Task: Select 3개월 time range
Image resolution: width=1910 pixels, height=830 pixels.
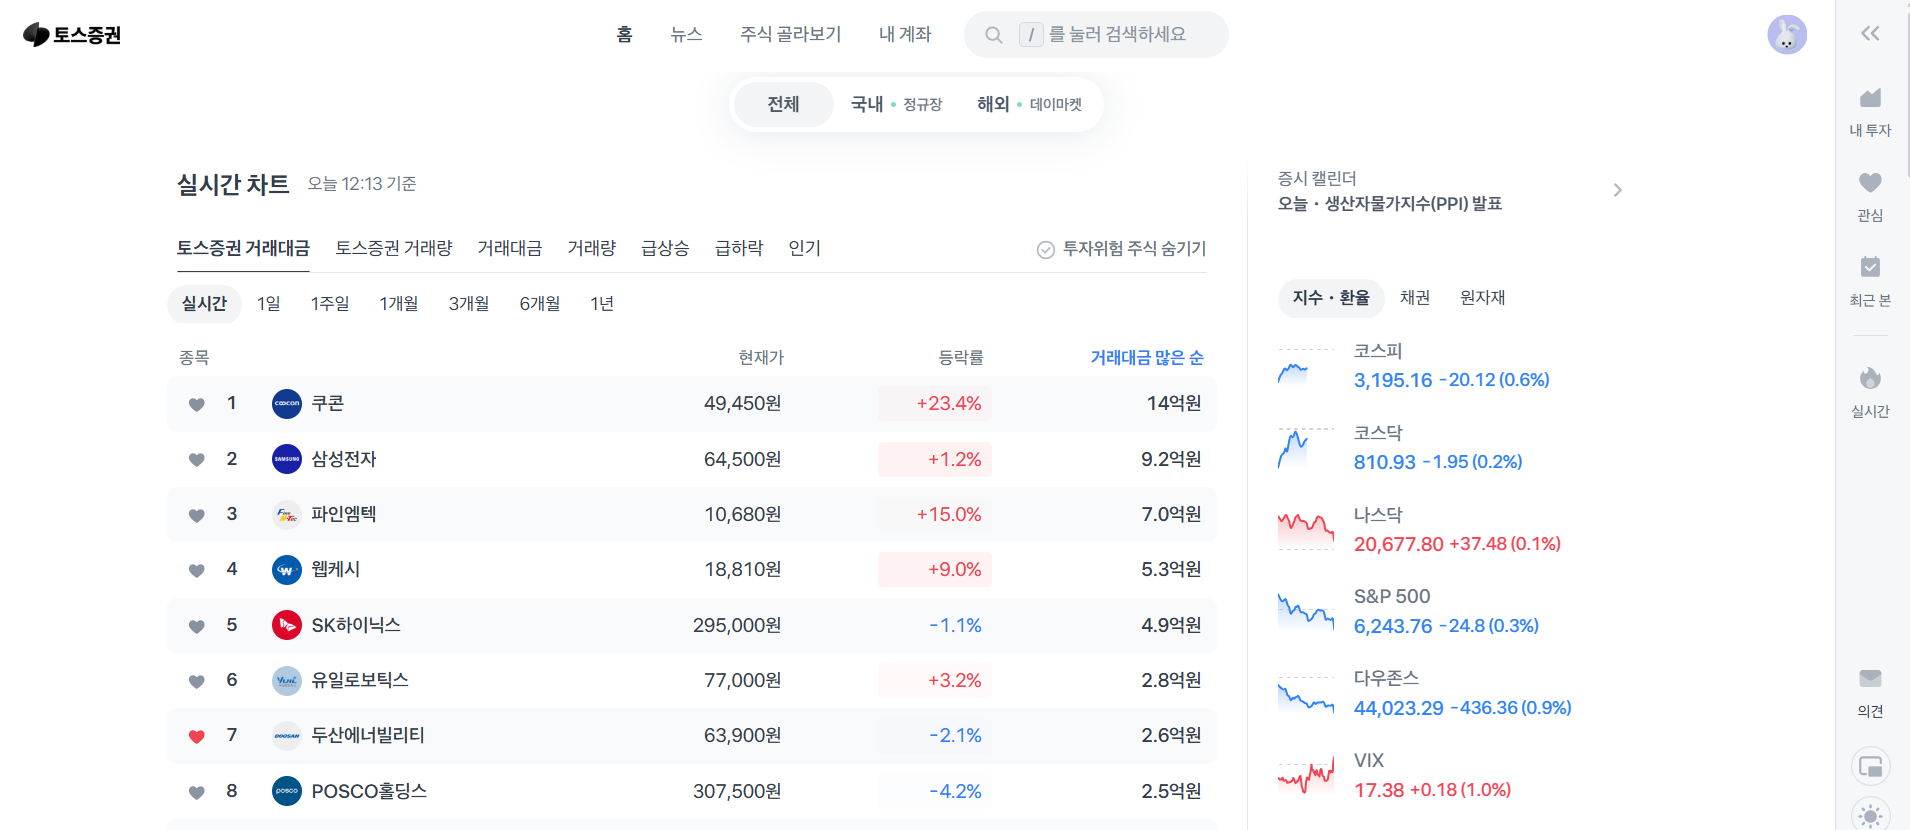Action: click(469, 303)
